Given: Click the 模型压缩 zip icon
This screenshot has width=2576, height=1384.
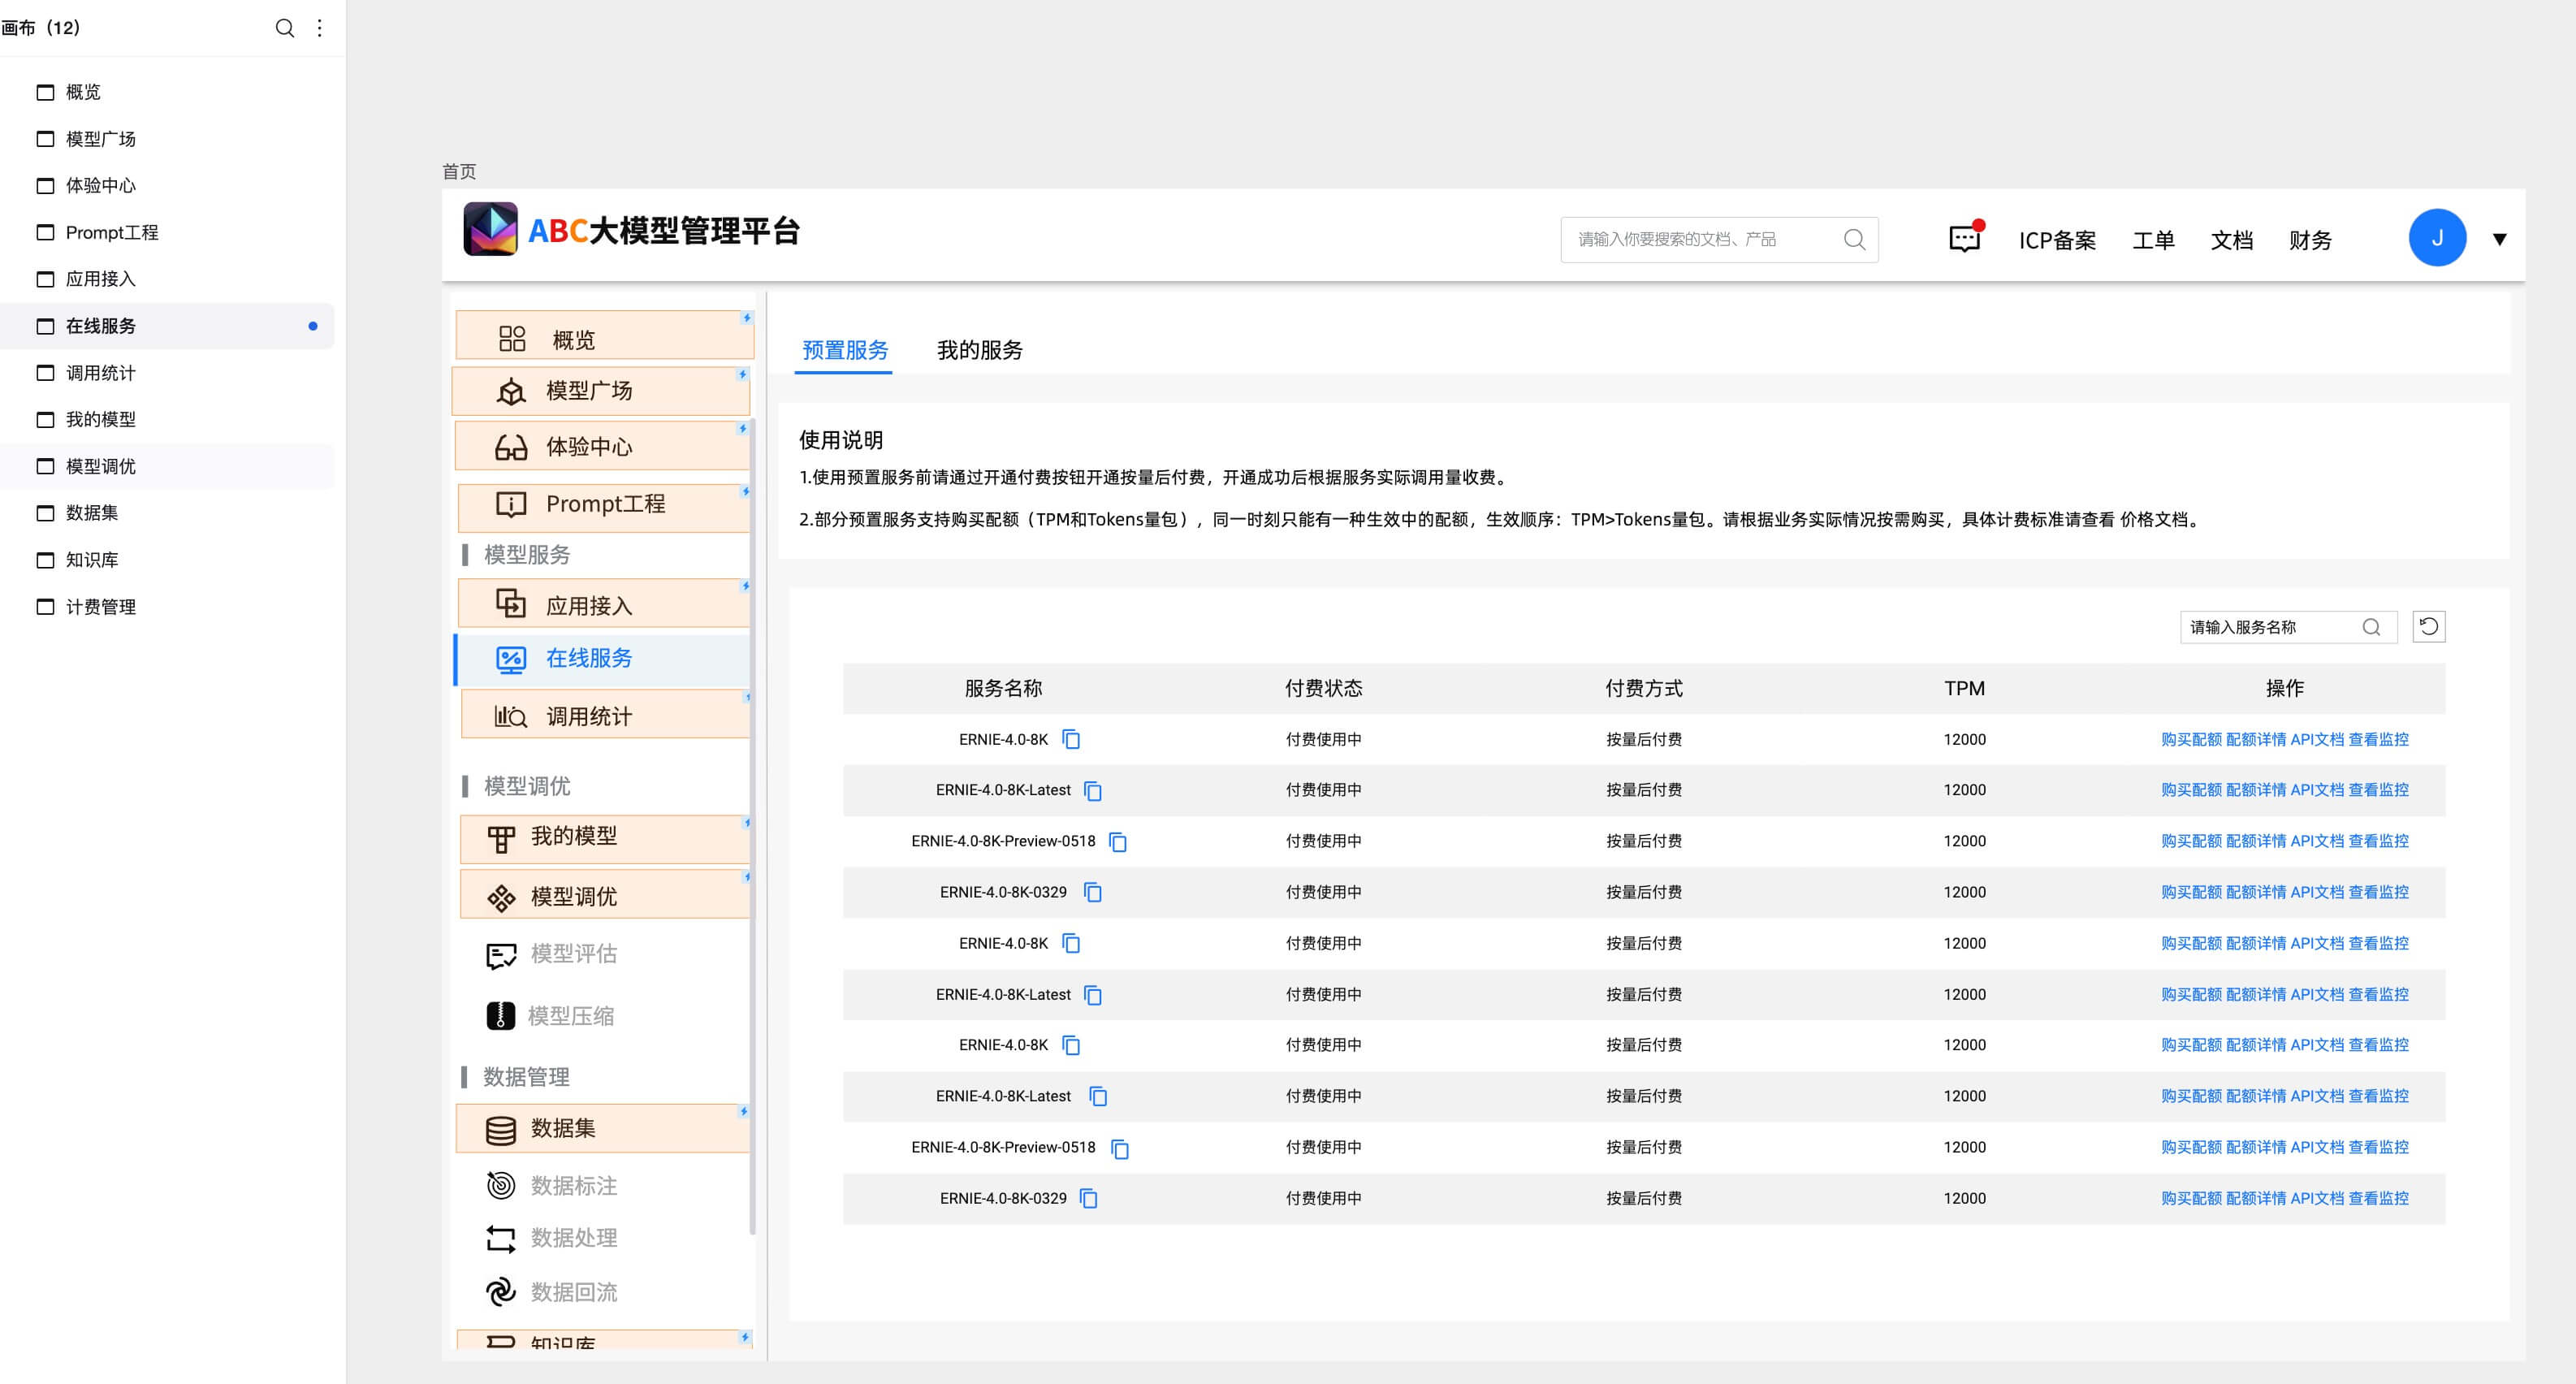Looking at the screenshot, I should (501, 1016).
